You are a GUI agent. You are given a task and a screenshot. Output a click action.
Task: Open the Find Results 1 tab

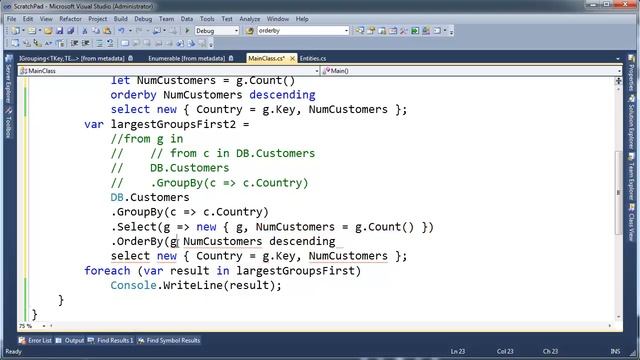111,340
